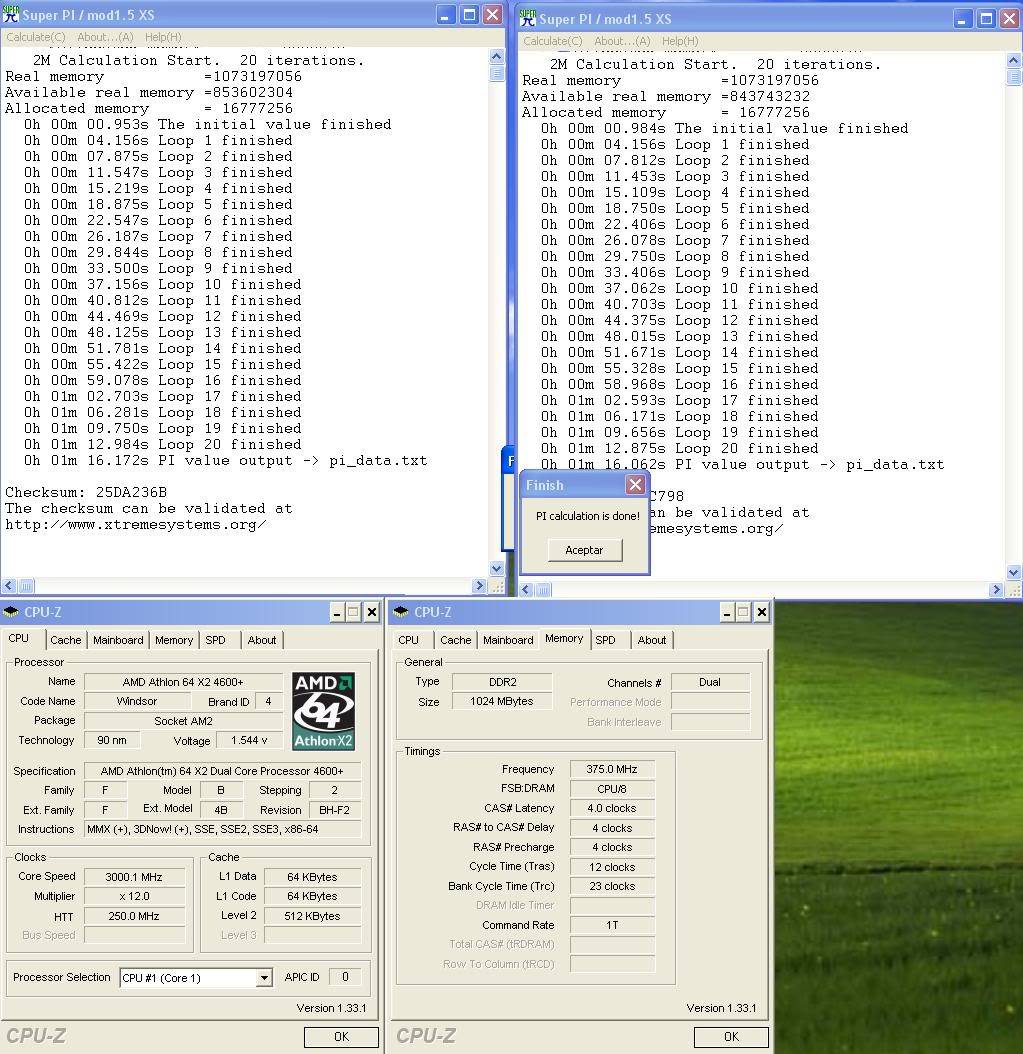This screenshot has width=1023, height=1054.
Task: Minimize the left Super PI window
Action: click(x=446, y=15)
